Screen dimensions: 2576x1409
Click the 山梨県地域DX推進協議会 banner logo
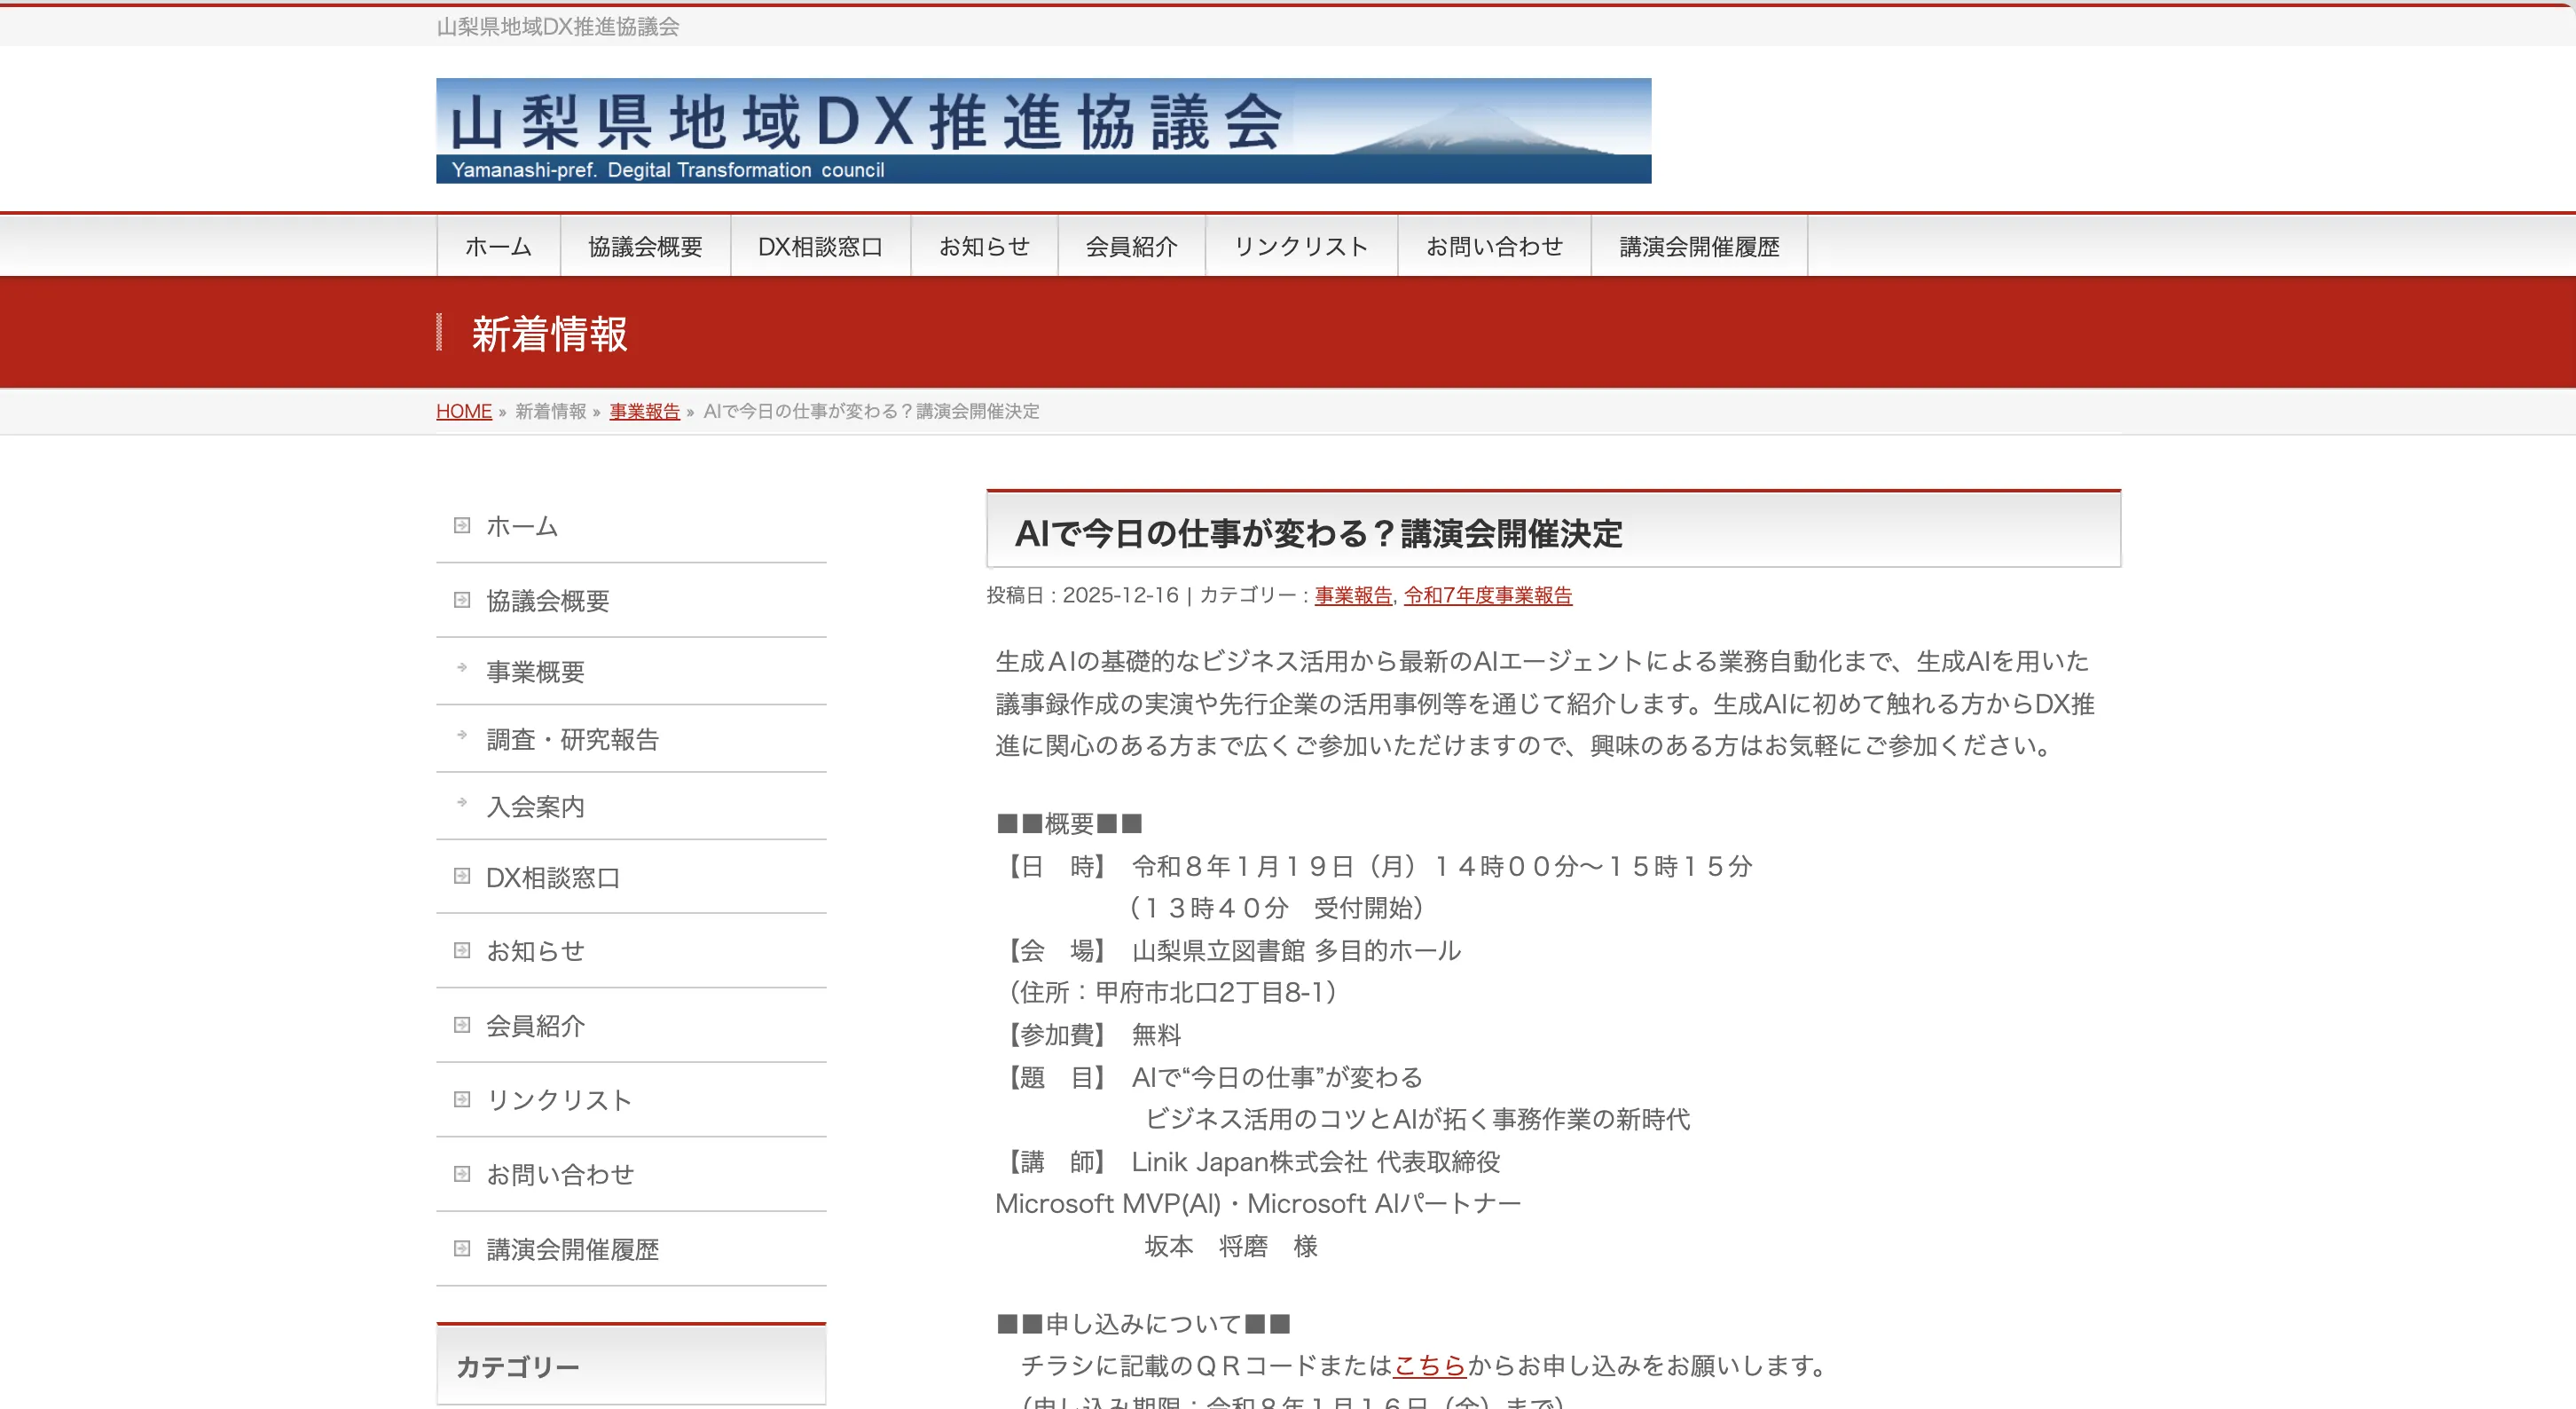pos(1043,131)
